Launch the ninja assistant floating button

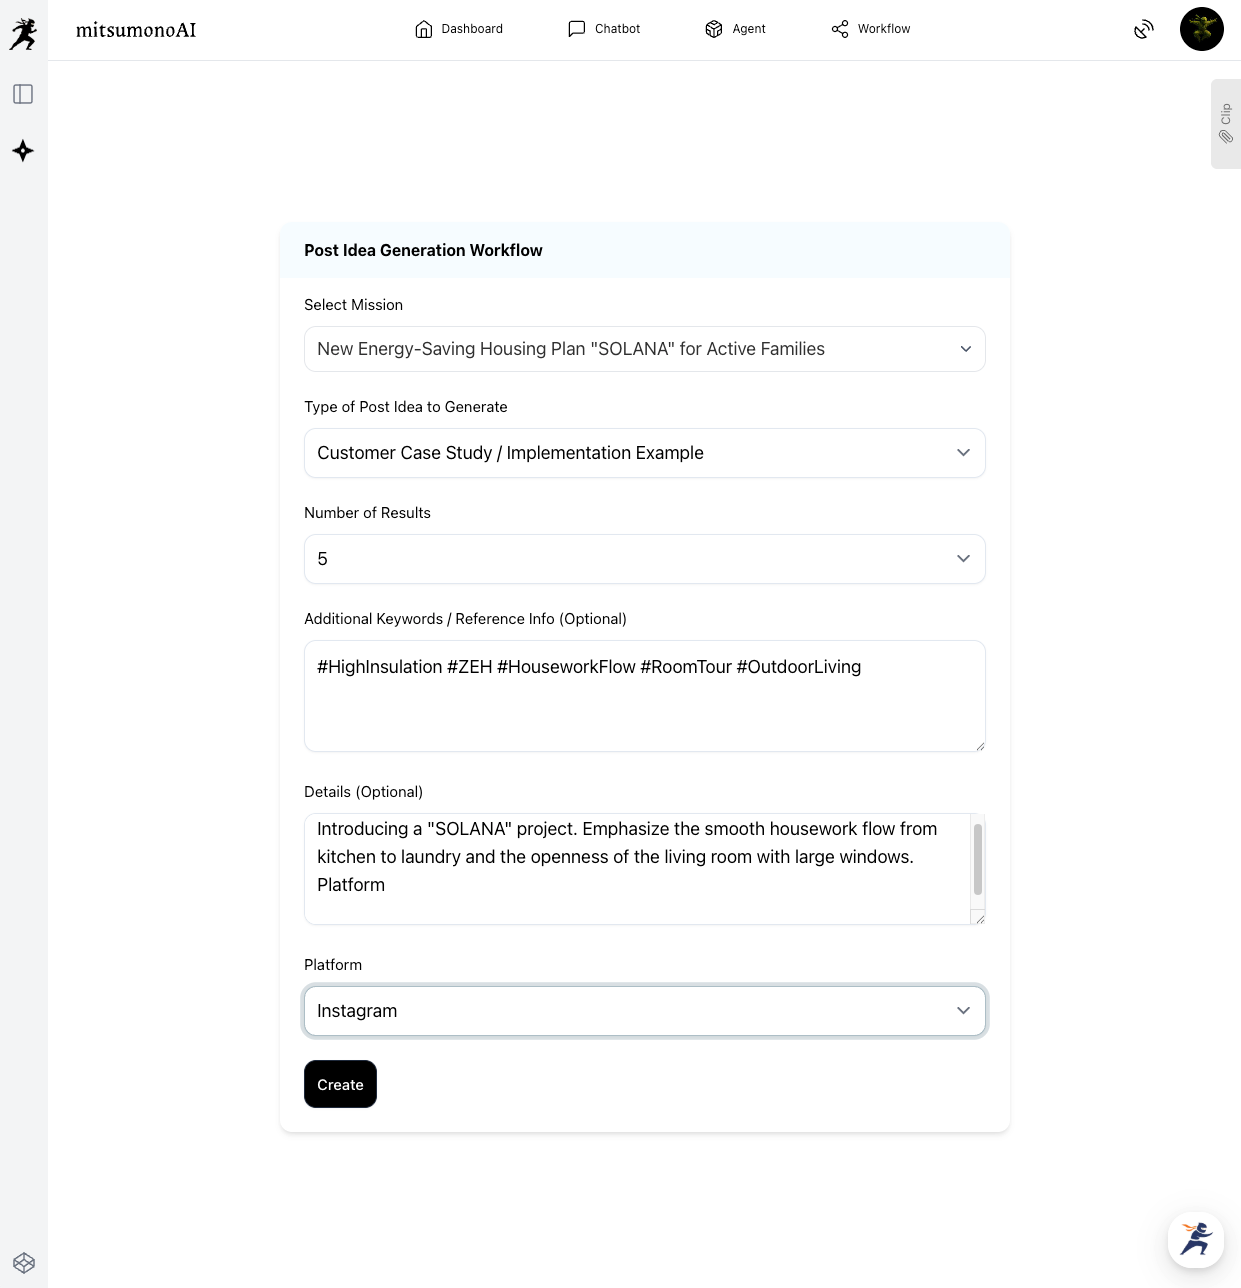click(x=1195, y=1239)
